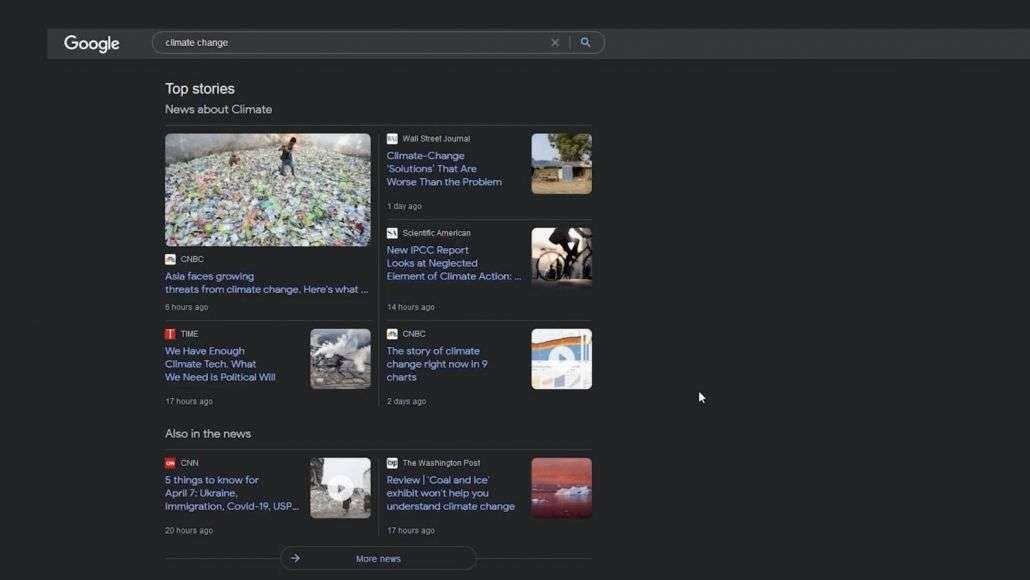Open '5 things to know for April 7' article
This screenshot has width=1030, height=580.
tap(232, 493)
